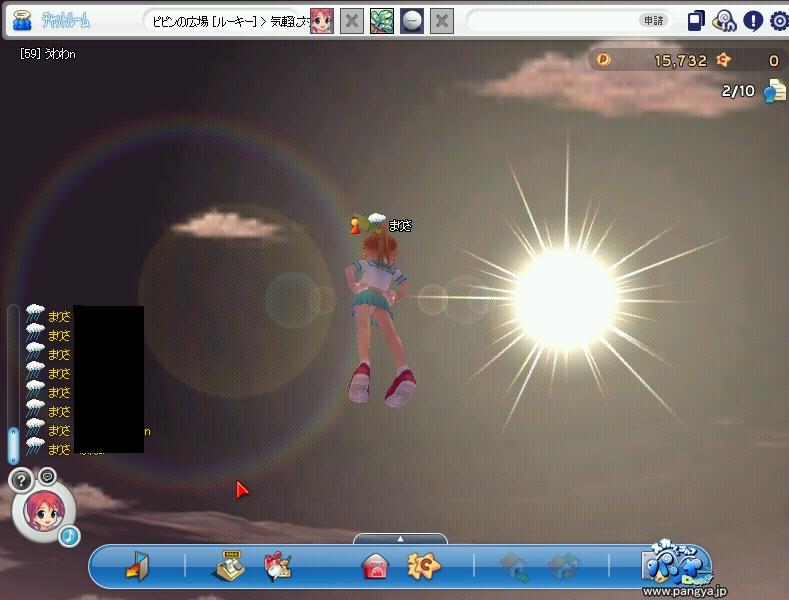The height and width of the screenshot is (600, 789).
Task: Select the golf ball item slot
Action: (412, 21)
